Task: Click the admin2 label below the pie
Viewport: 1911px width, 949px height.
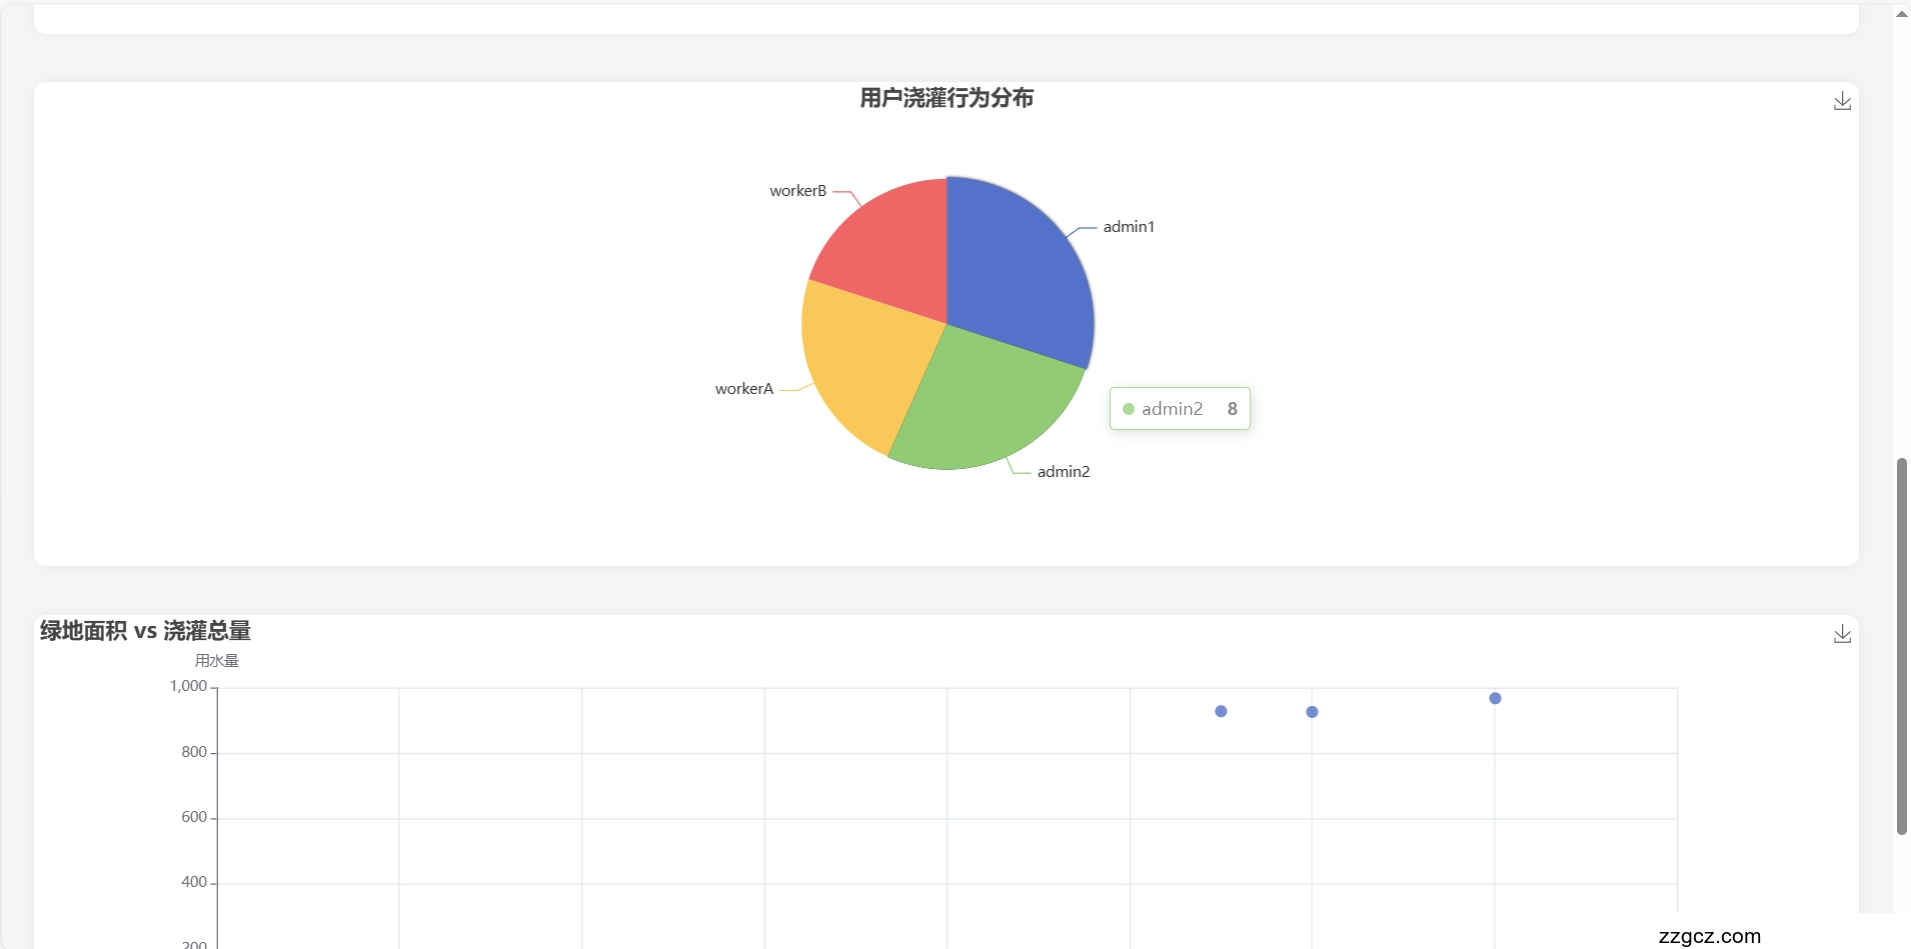Action: (1063, 472)
